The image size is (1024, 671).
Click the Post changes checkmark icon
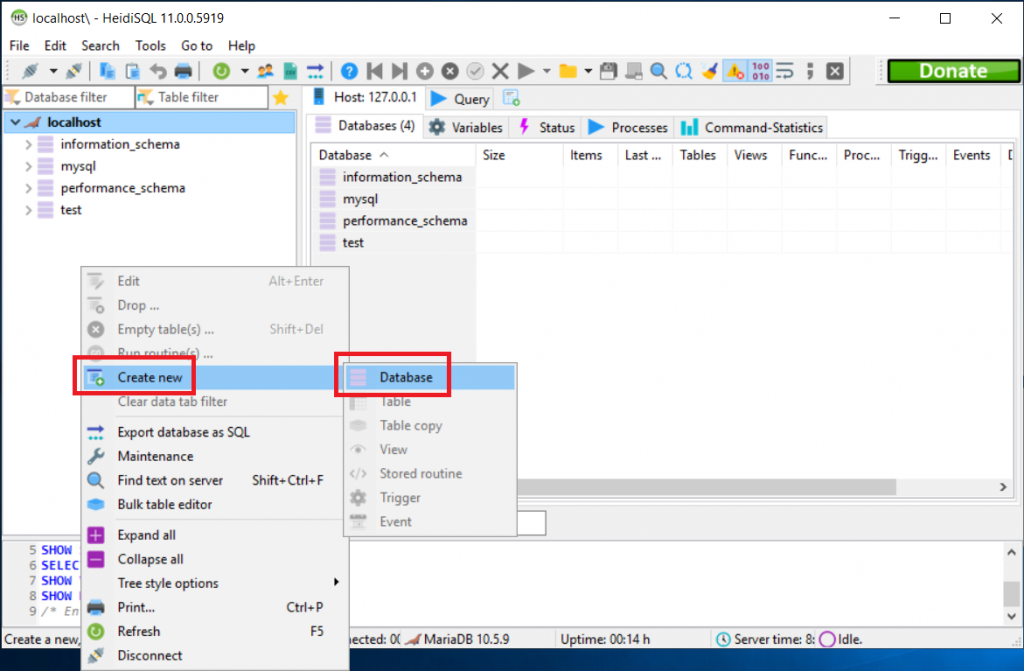coord(475,71)
